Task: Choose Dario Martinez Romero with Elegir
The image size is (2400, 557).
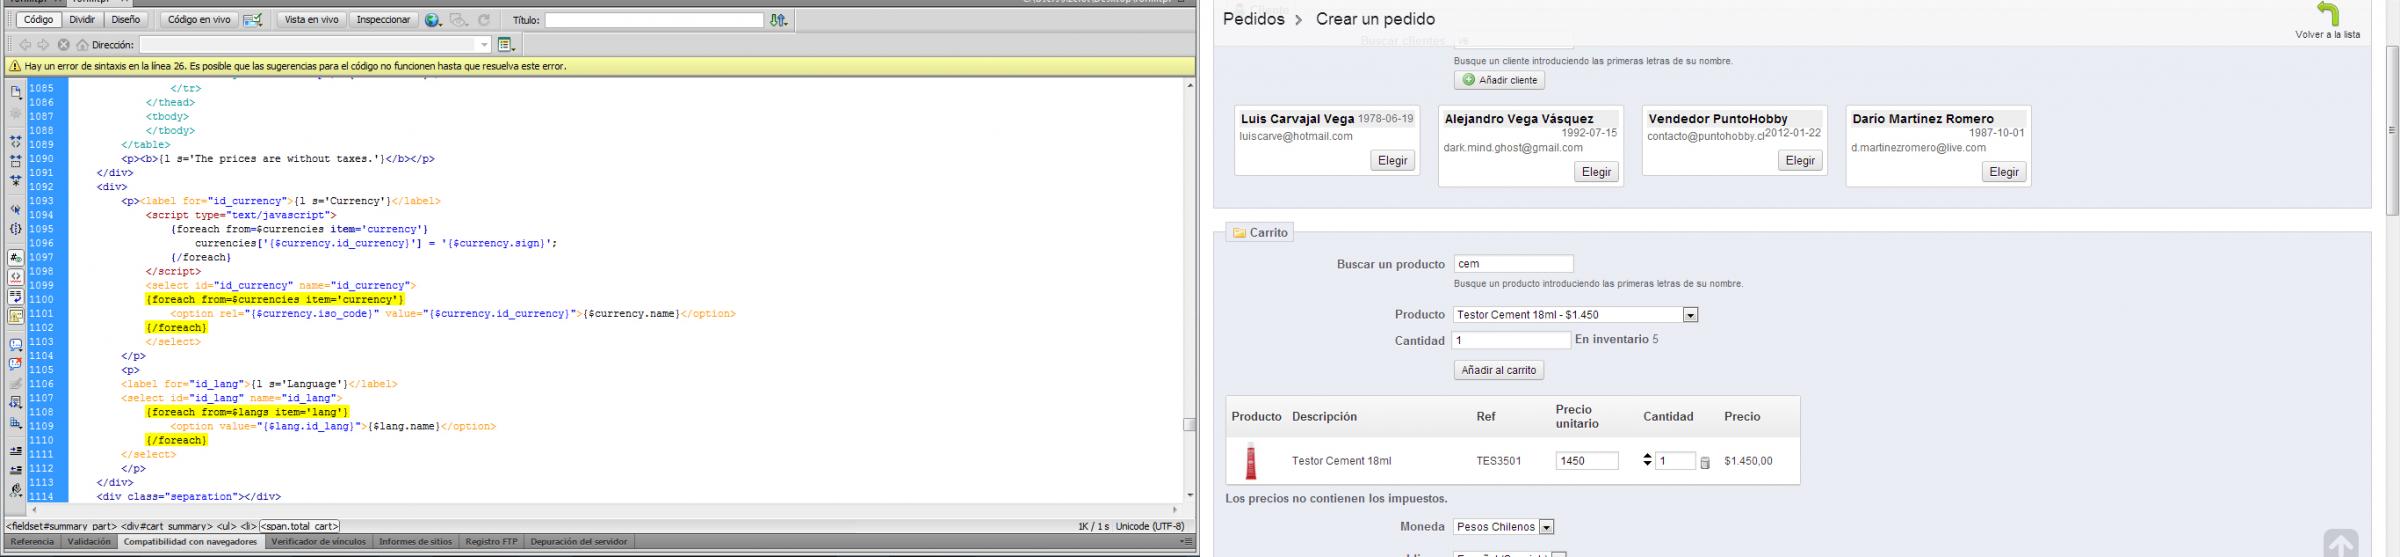Action: click(x=2004, y=172)
